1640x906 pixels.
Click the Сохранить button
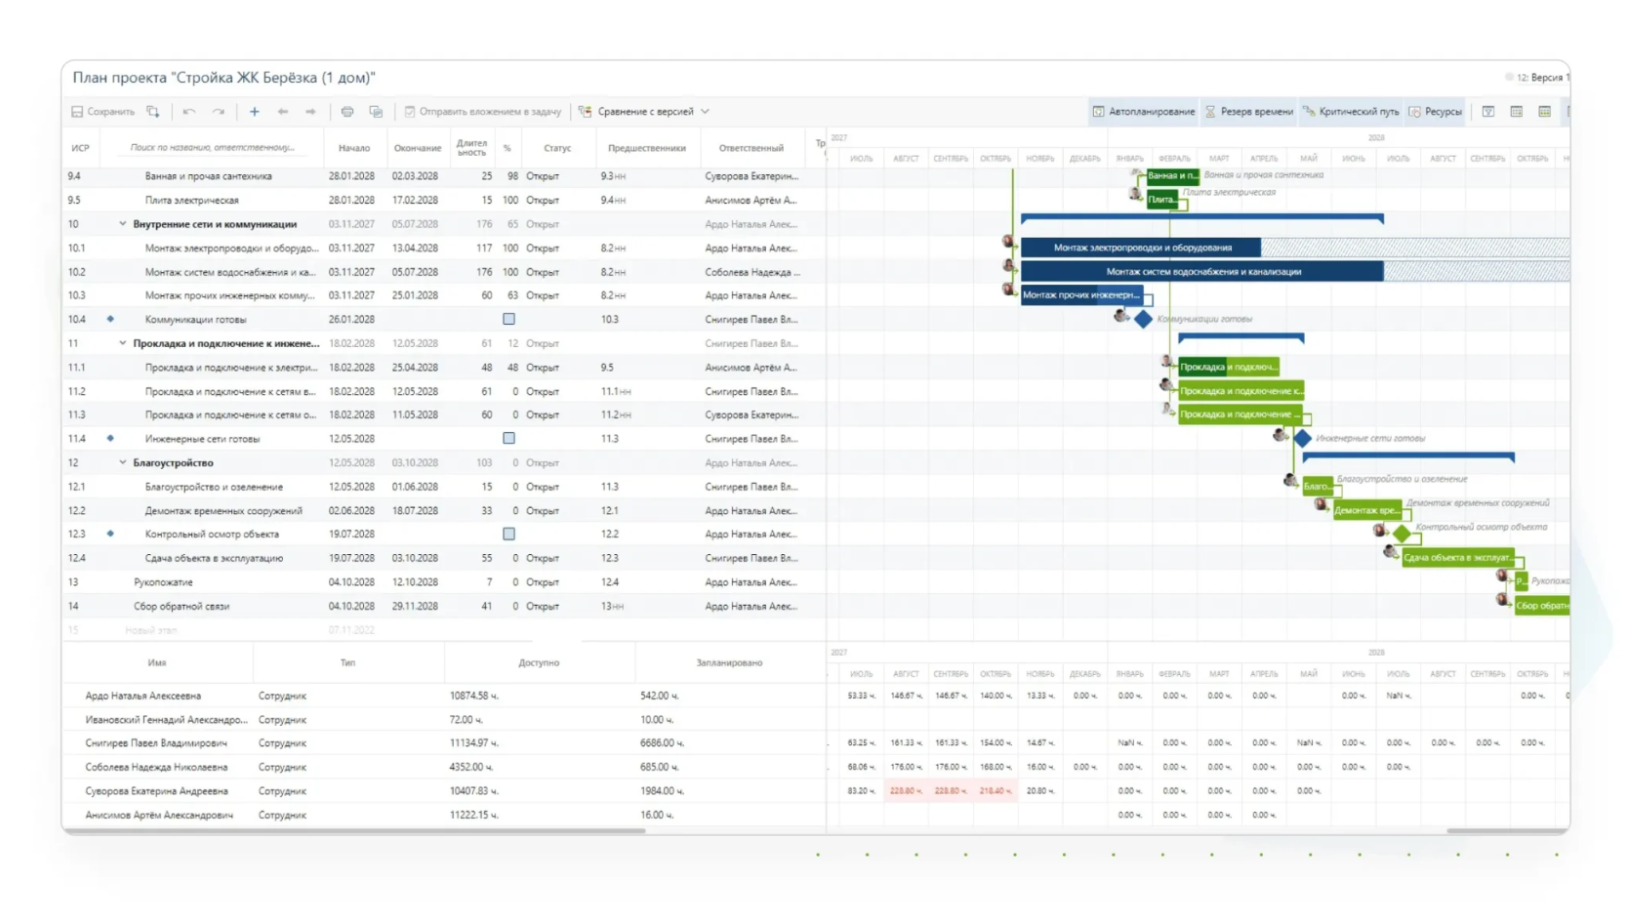(102, 112)
